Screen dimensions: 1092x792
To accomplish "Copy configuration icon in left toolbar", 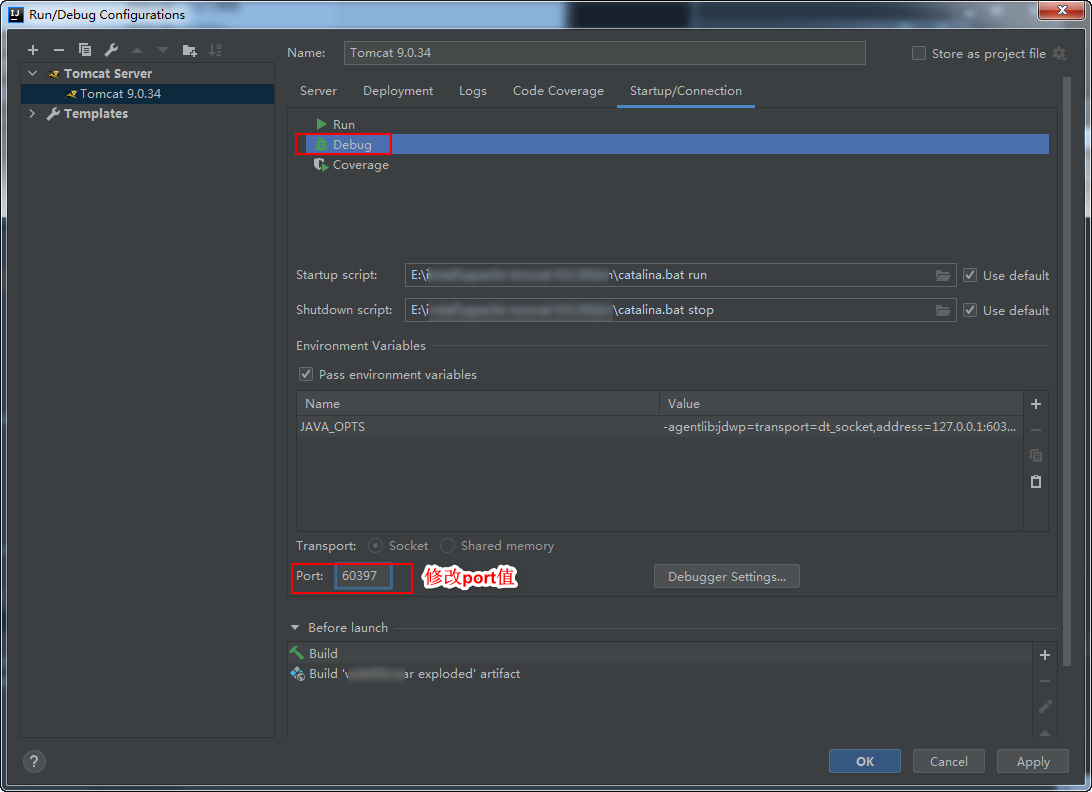I will 85,50.
